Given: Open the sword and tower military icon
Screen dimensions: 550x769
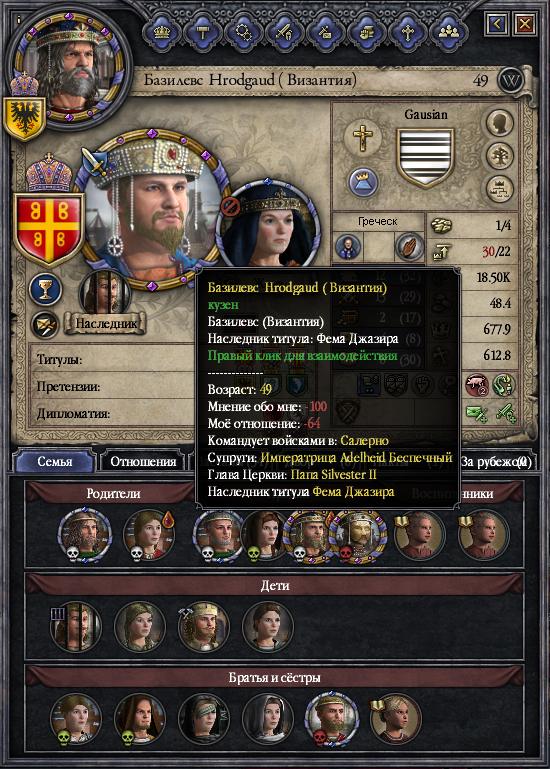Looking at the screenshot, I should click(x=284, y=32).
